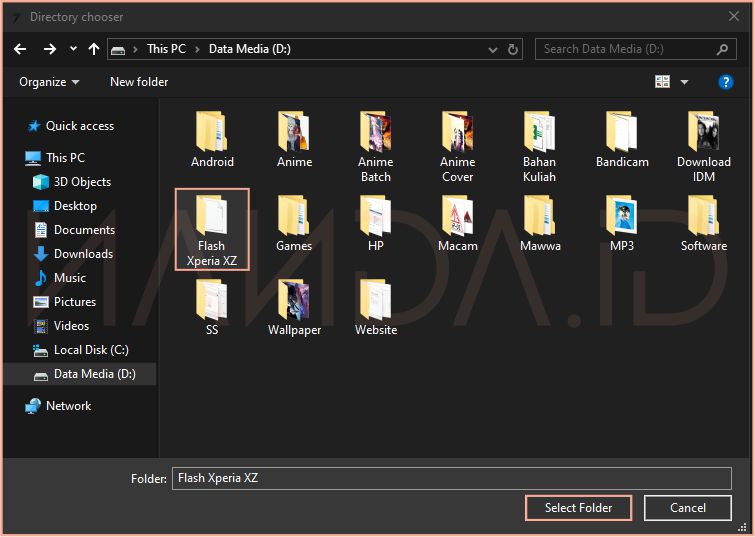Select the Download IDM folder
This screenshot has width=755, height=537.
704,132
